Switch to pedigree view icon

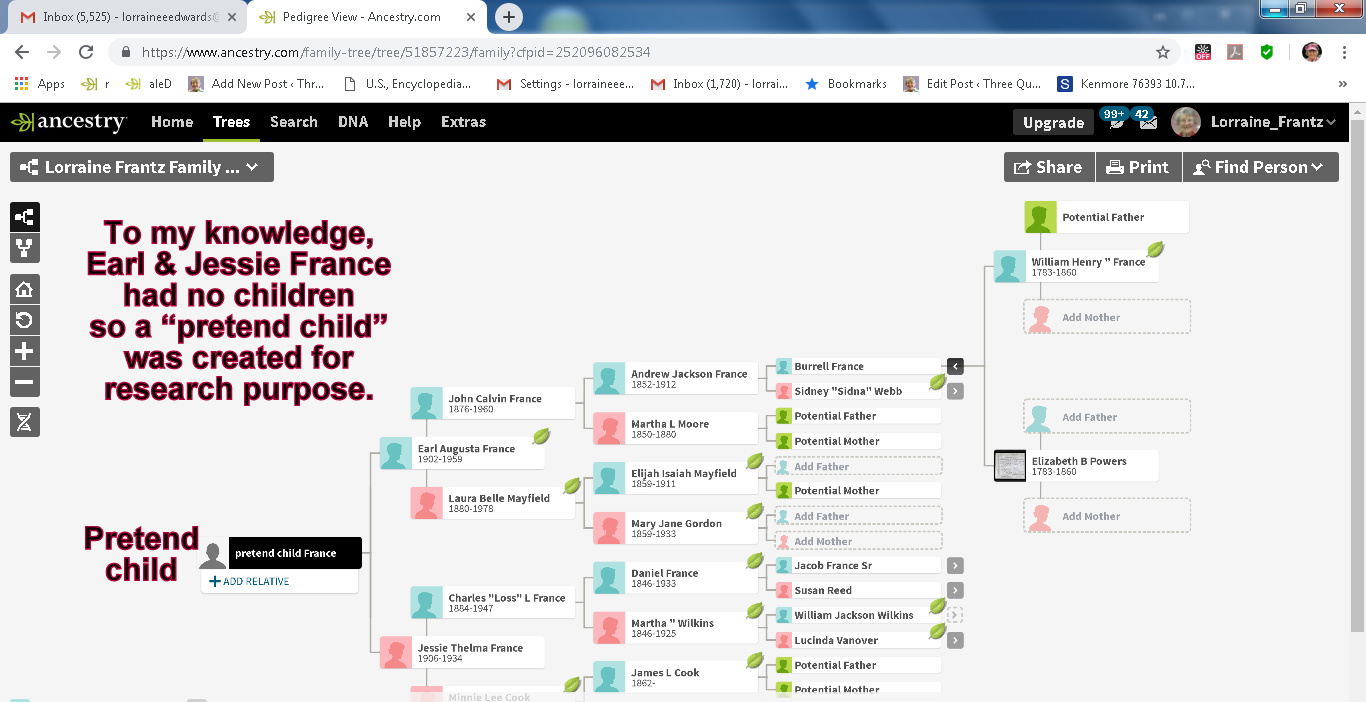pos(25,218)
